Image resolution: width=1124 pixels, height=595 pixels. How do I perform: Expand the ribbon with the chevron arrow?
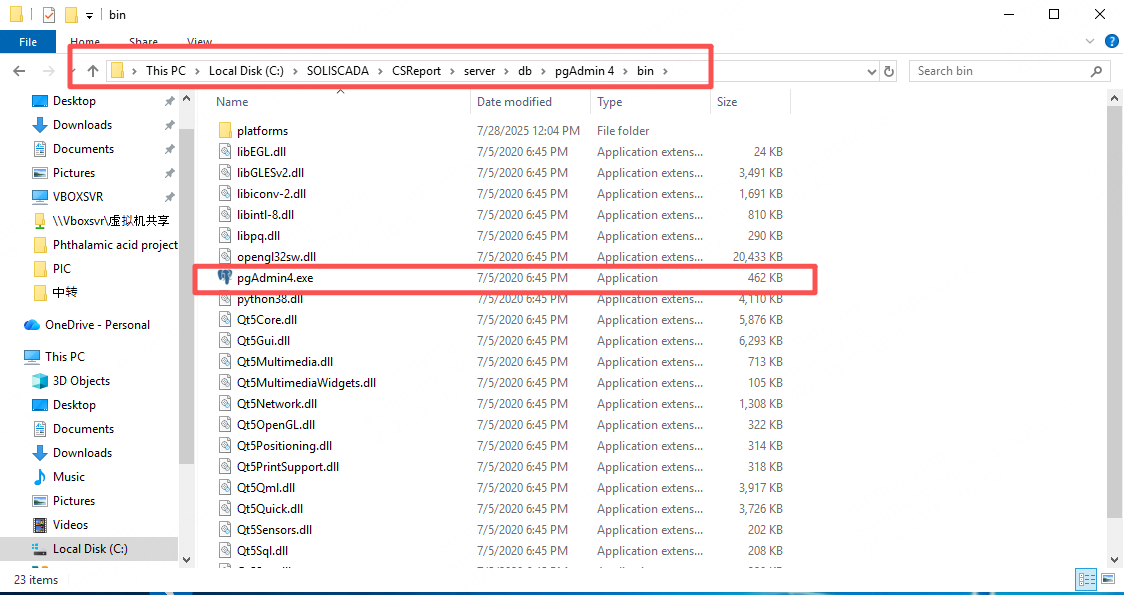pos(1091,42)
